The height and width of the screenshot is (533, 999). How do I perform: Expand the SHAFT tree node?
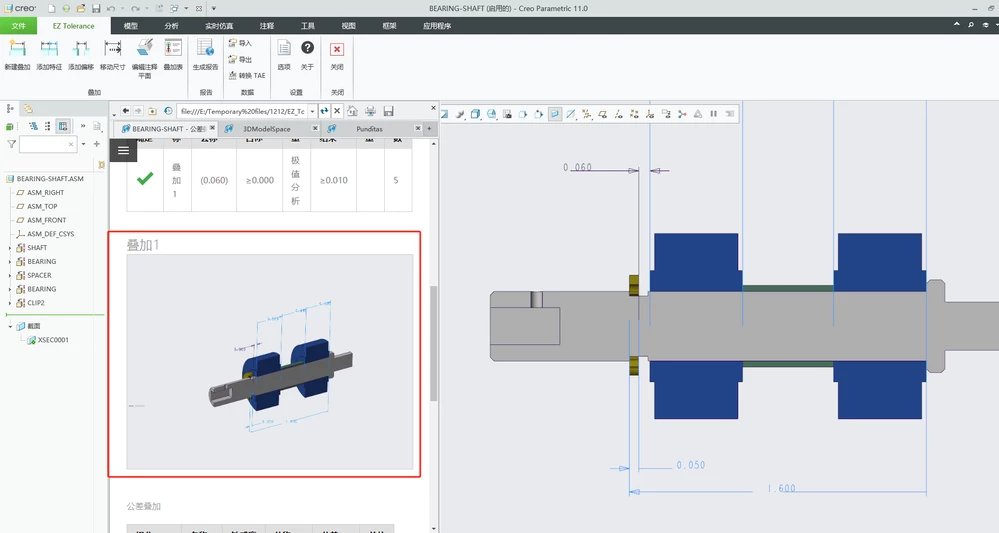pos(10,248)
